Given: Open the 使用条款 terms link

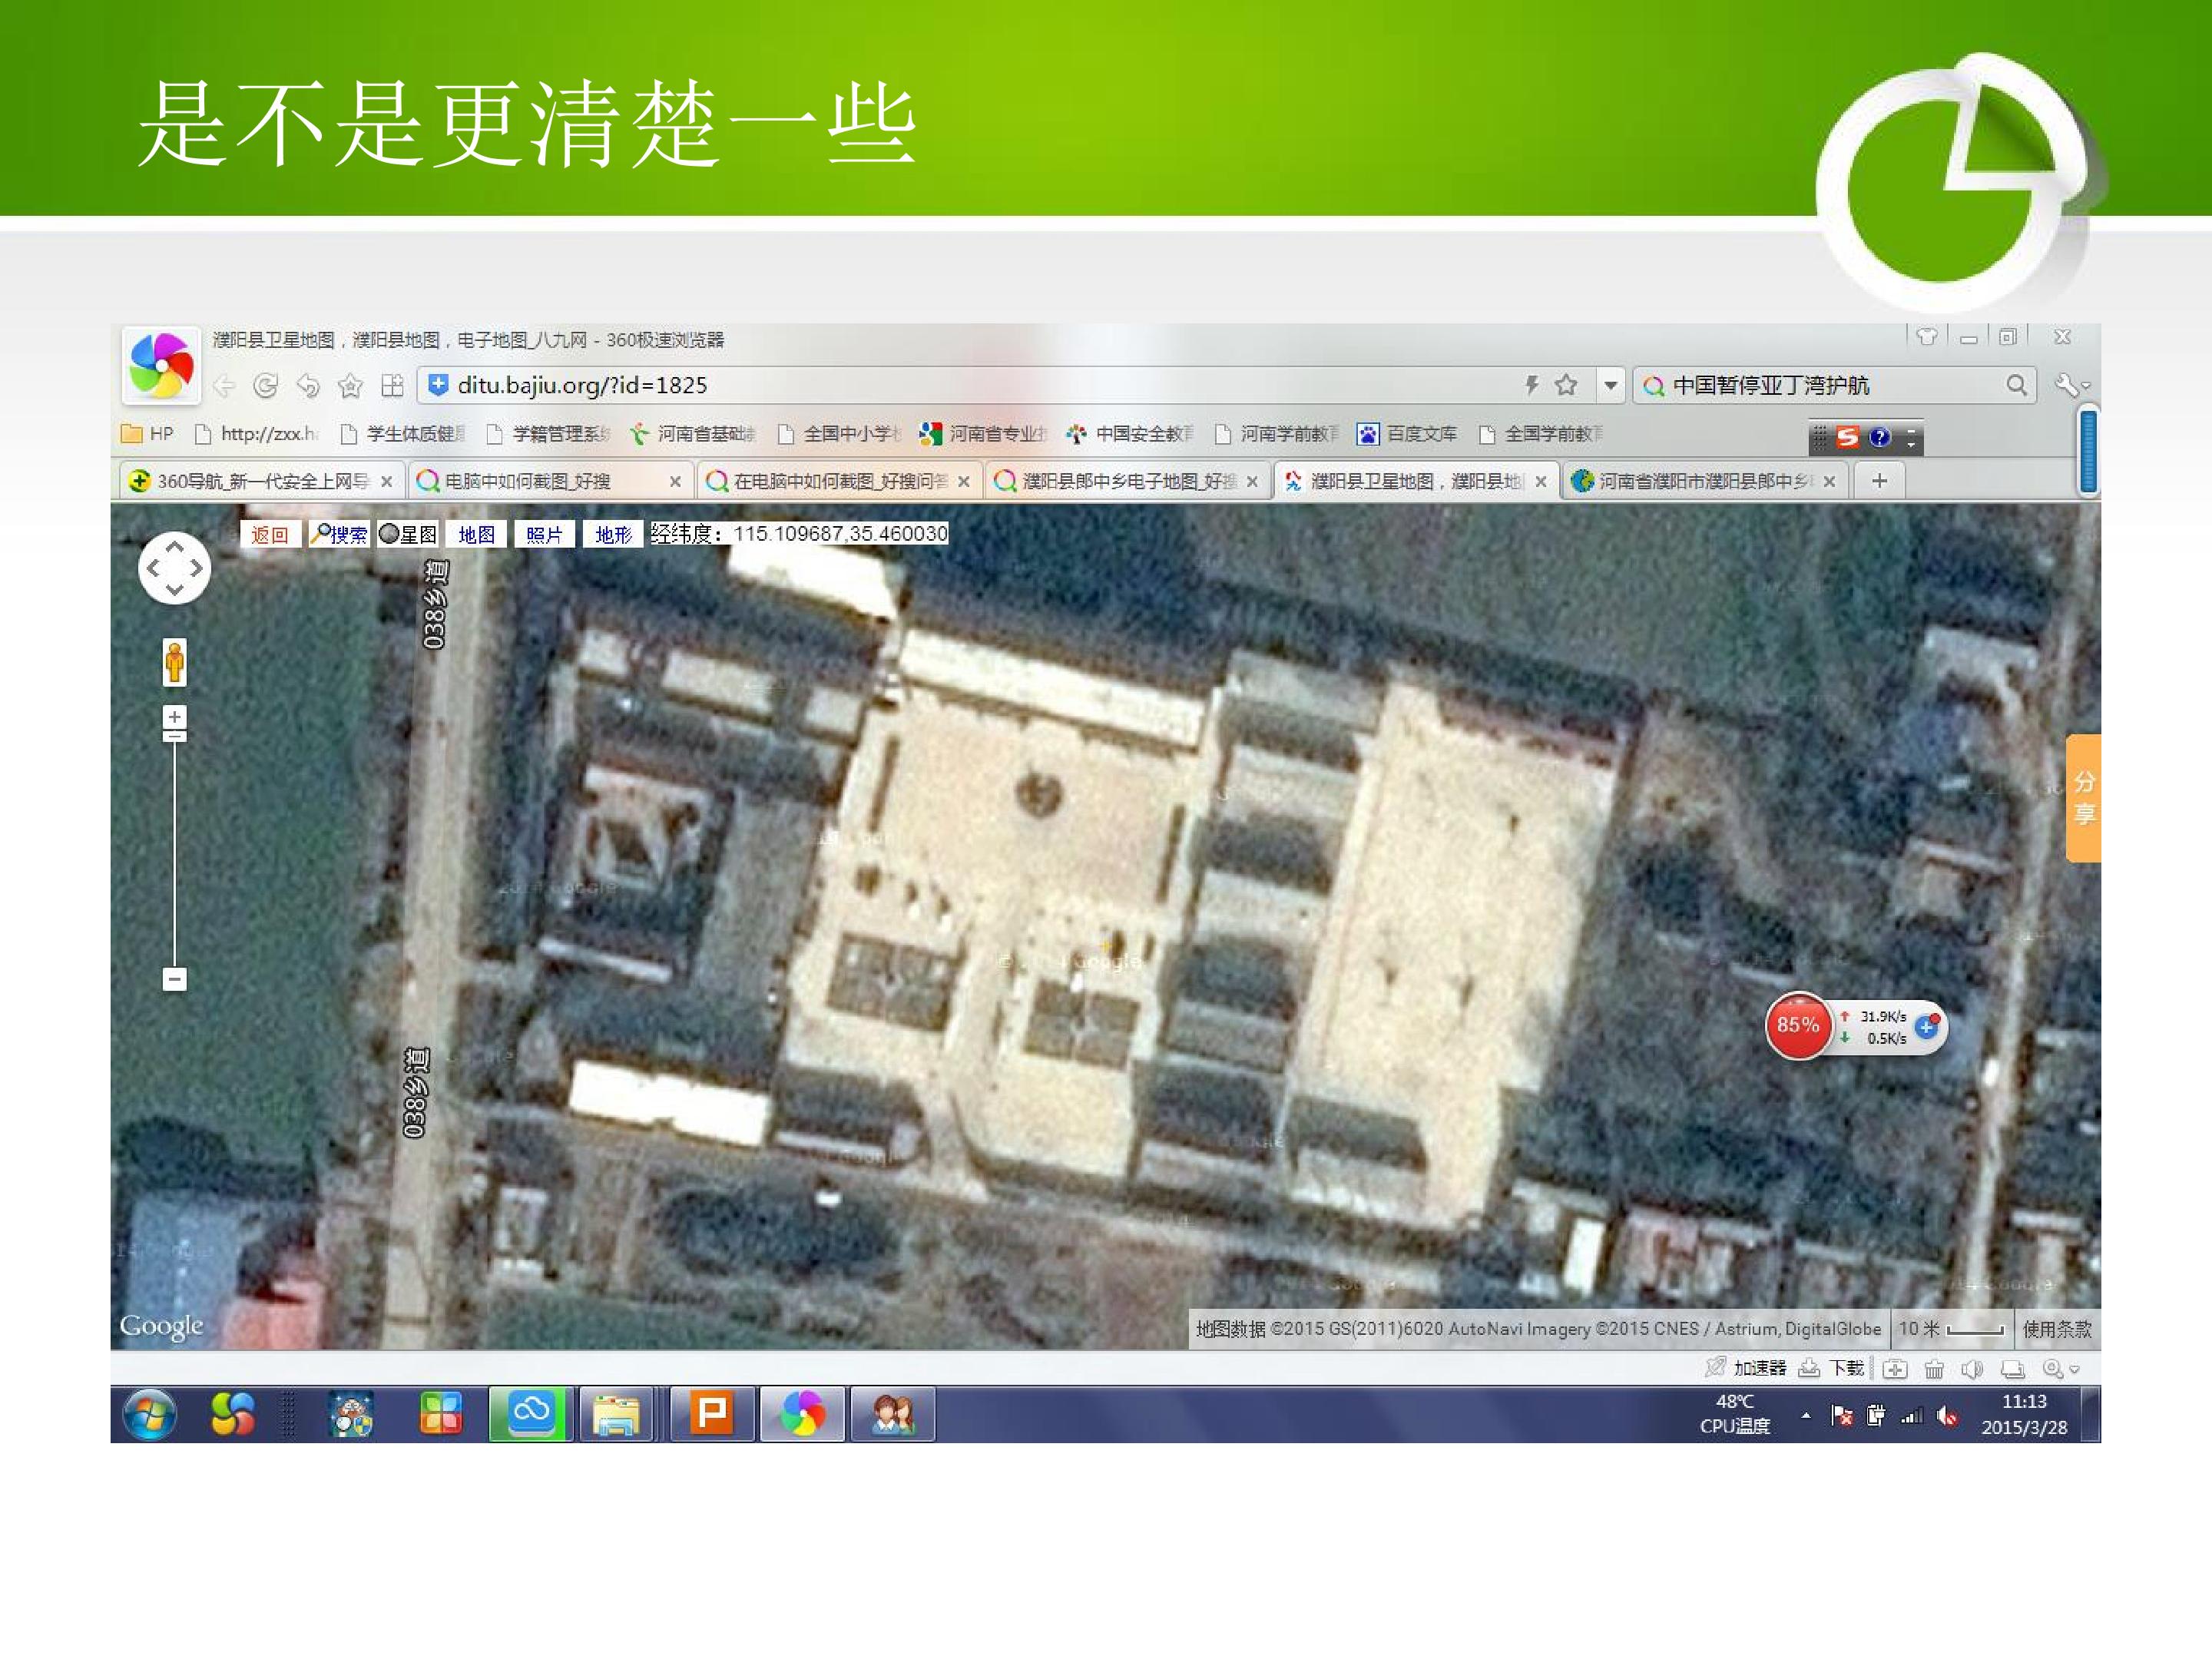Looking at the screenshot, I should (2056, 1329).
